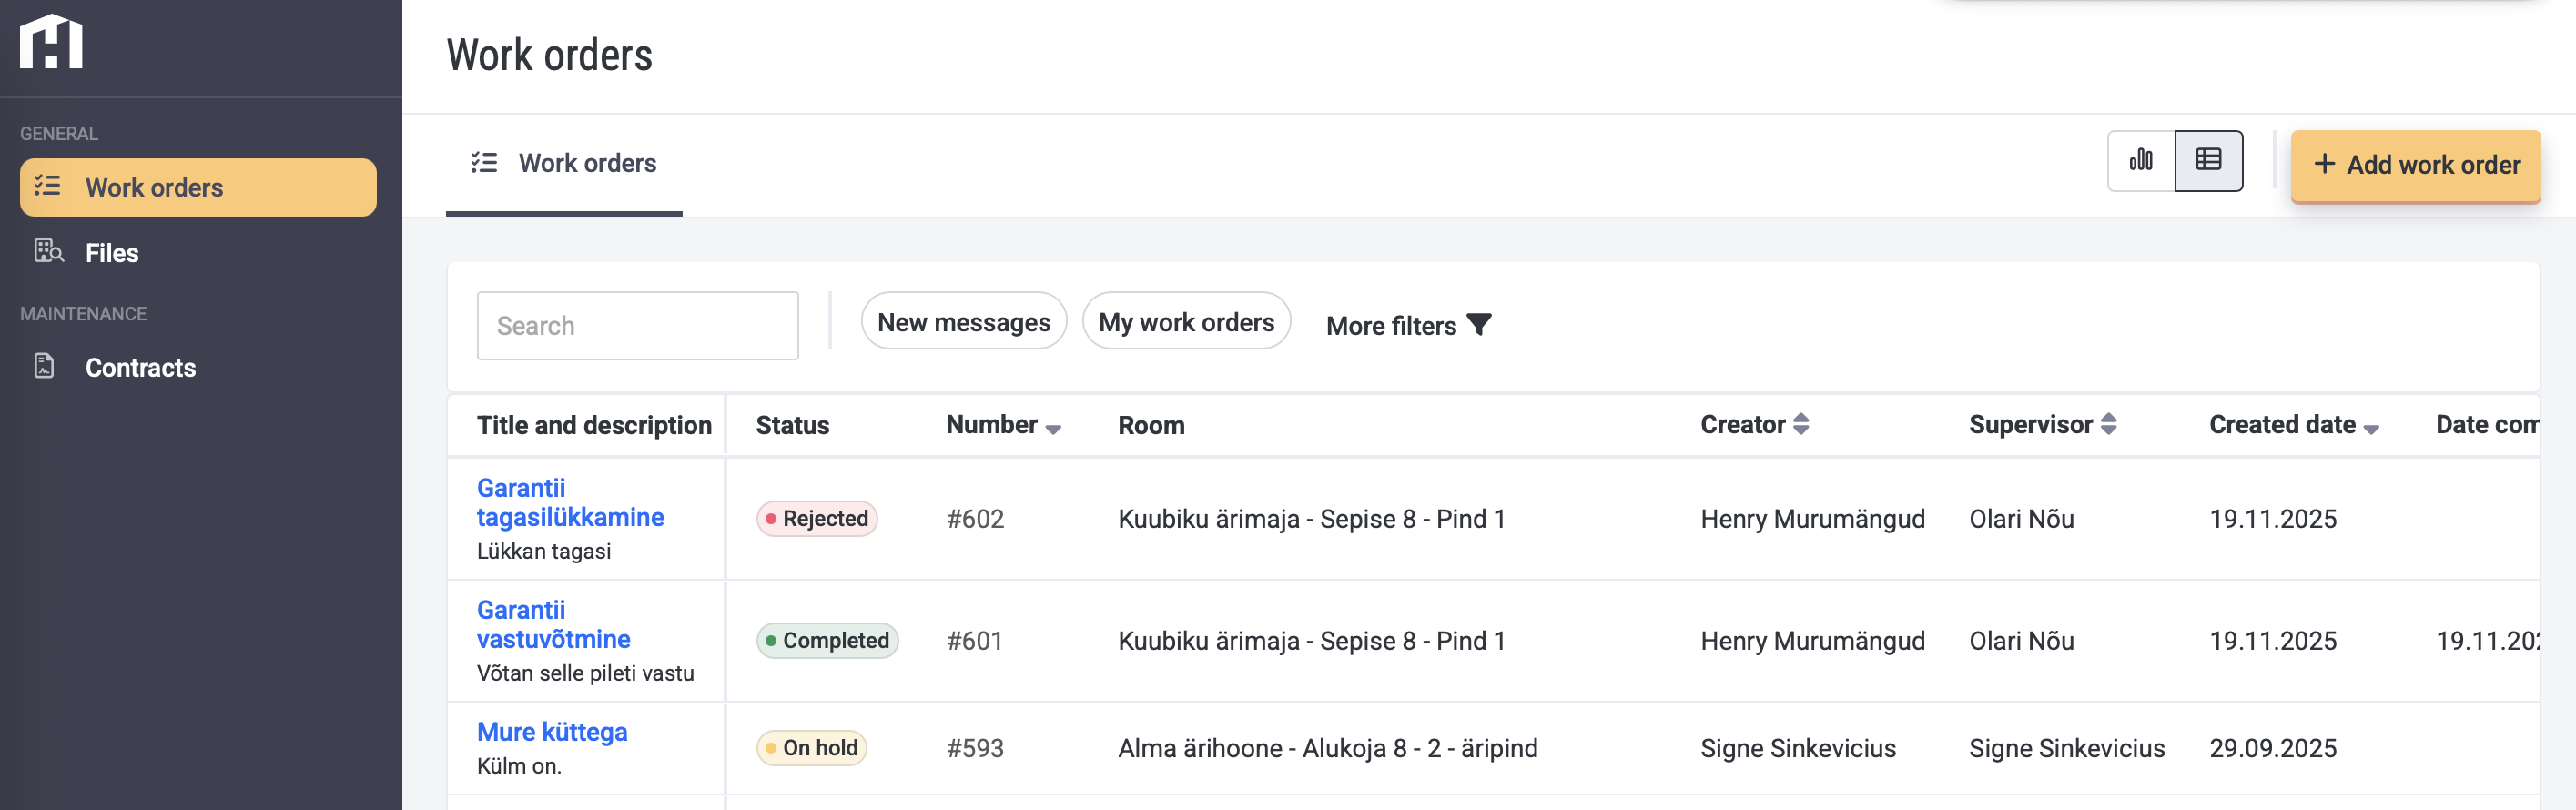Open the Garantii tagasilükkamine work order
This screenshot has width=2576, height=810.
[569, 502]
